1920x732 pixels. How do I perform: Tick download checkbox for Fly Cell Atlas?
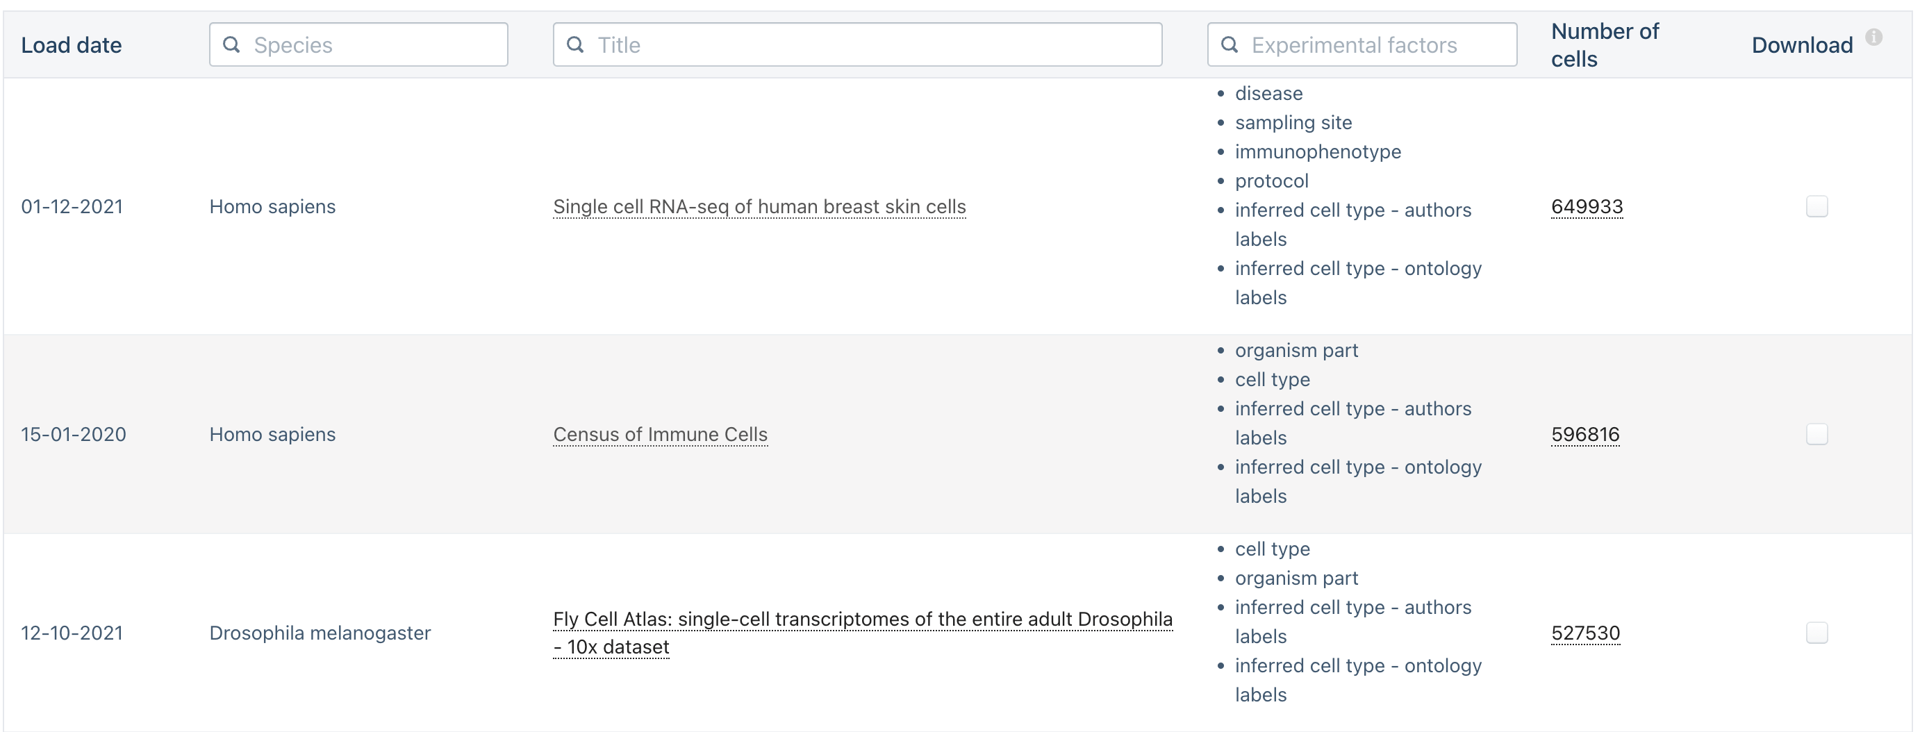pyautogui.click(x=1817, y=633)
